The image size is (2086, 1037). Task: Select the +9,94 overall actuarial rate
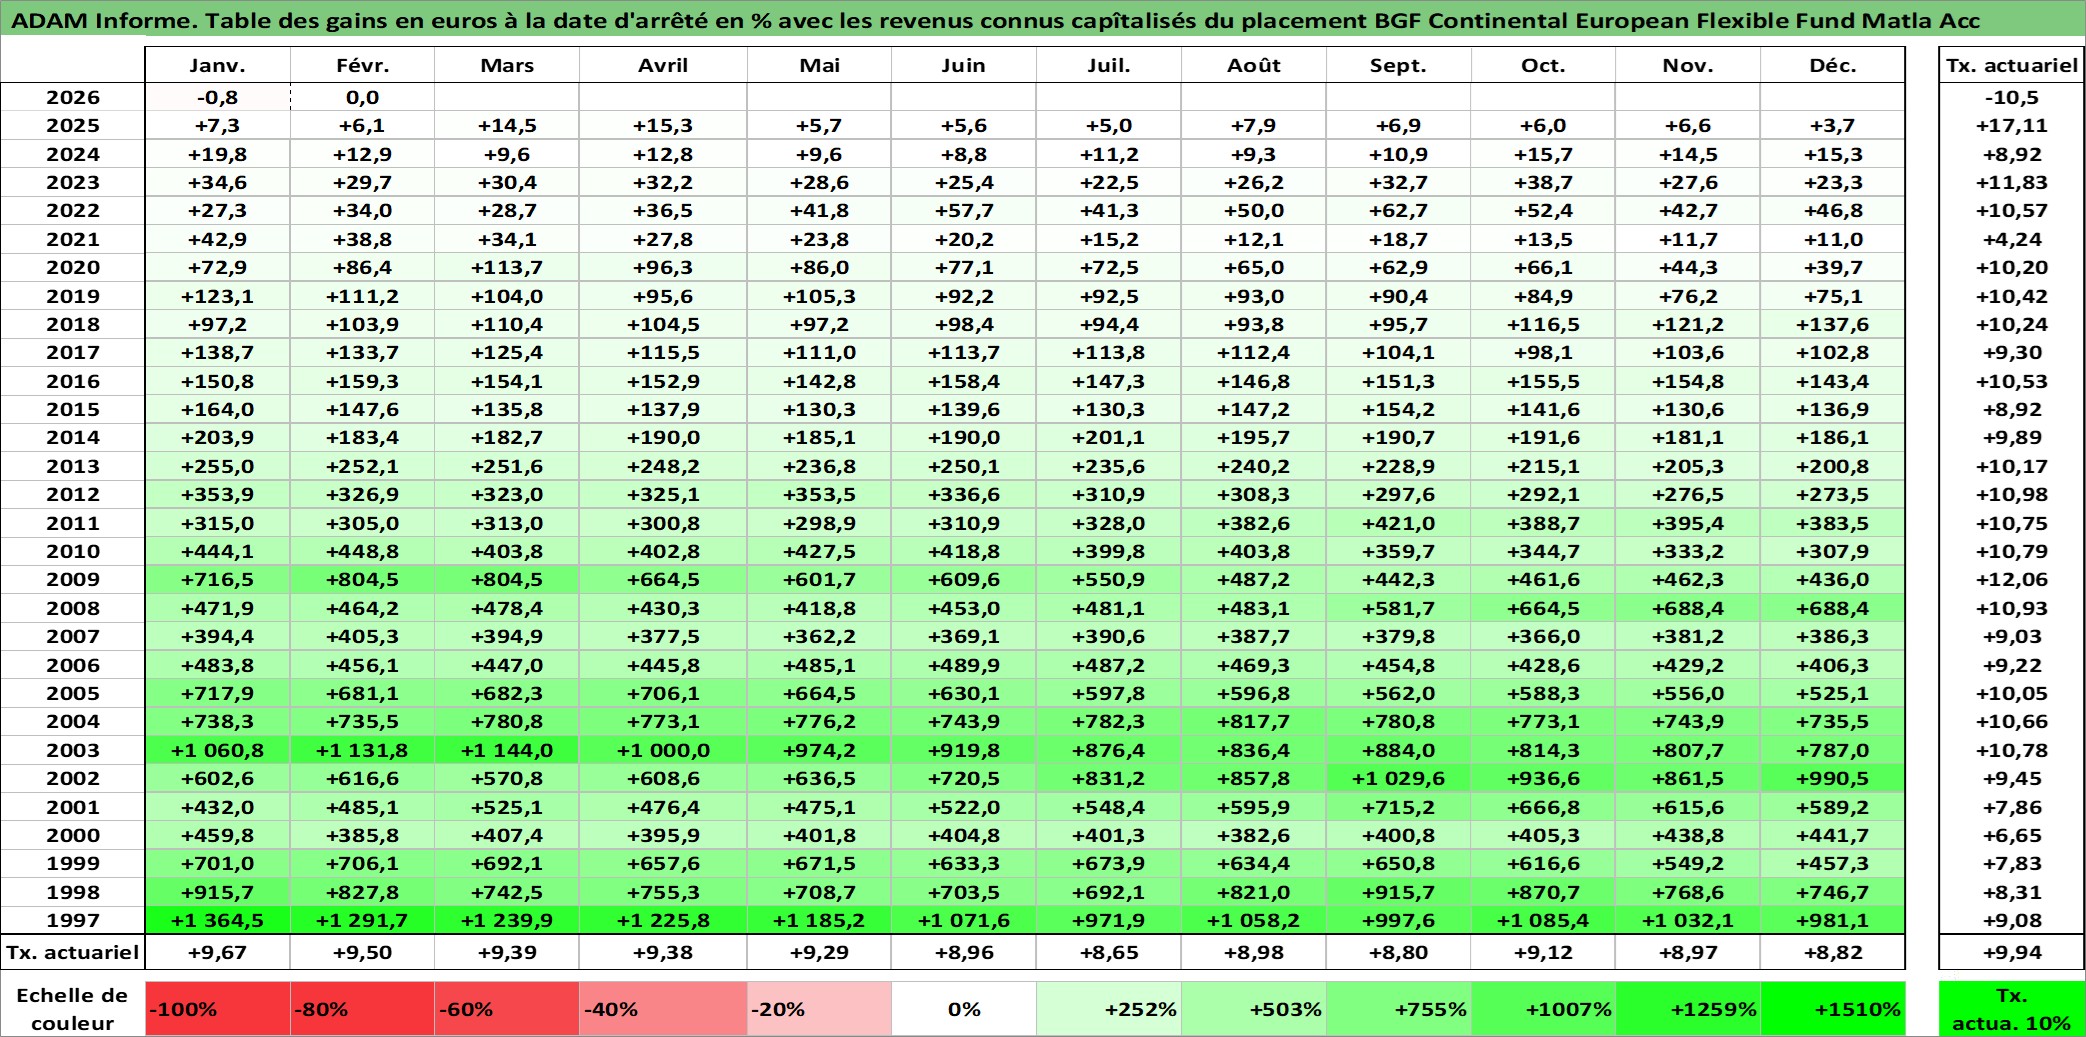click(x=2012, y=953)
